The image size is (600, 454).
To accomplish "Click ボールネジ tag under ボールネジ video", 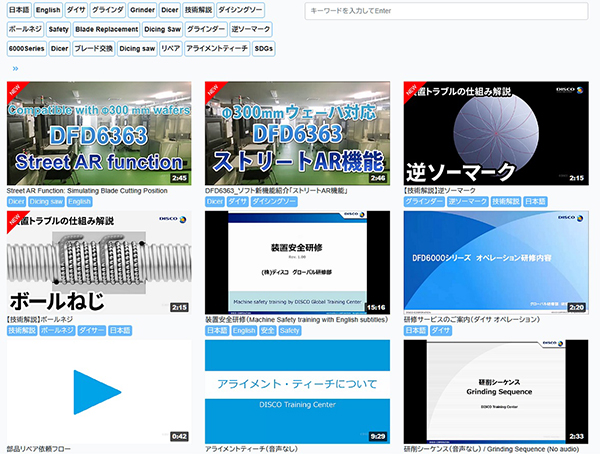I will pos(57,330).
